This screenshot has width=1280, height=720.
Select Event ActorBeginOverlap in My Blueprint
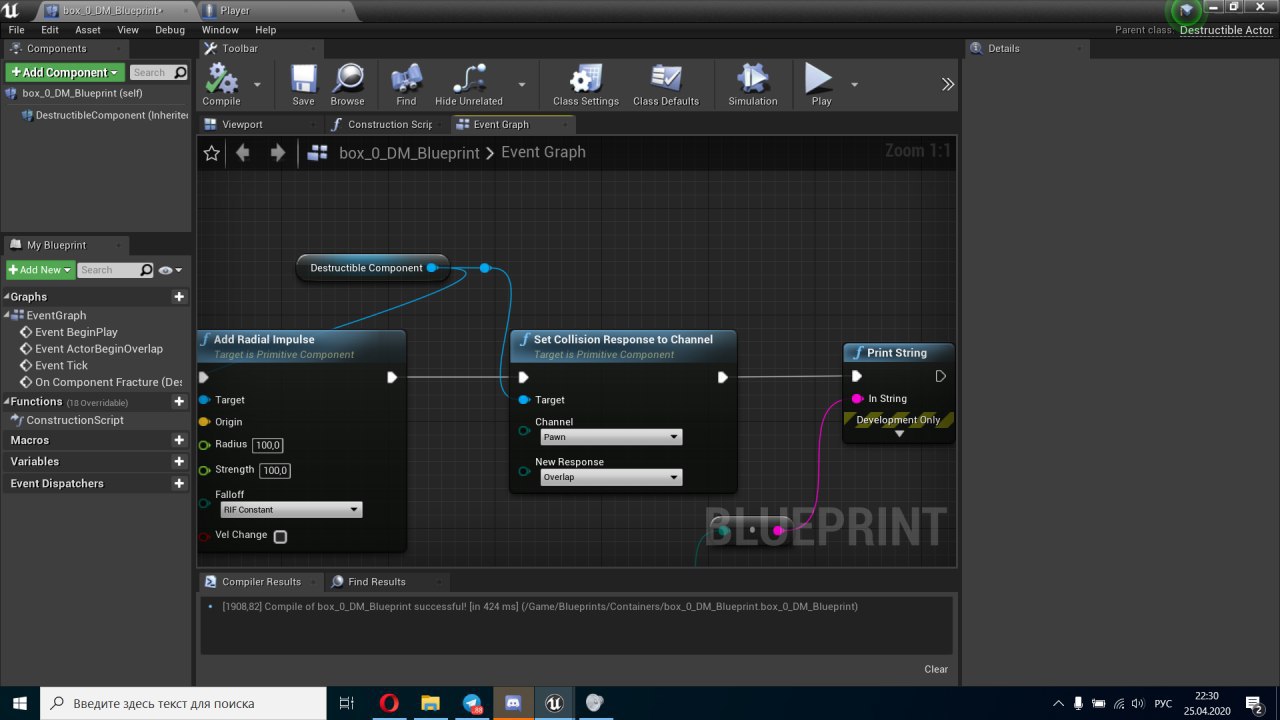(x=98, y=349)
